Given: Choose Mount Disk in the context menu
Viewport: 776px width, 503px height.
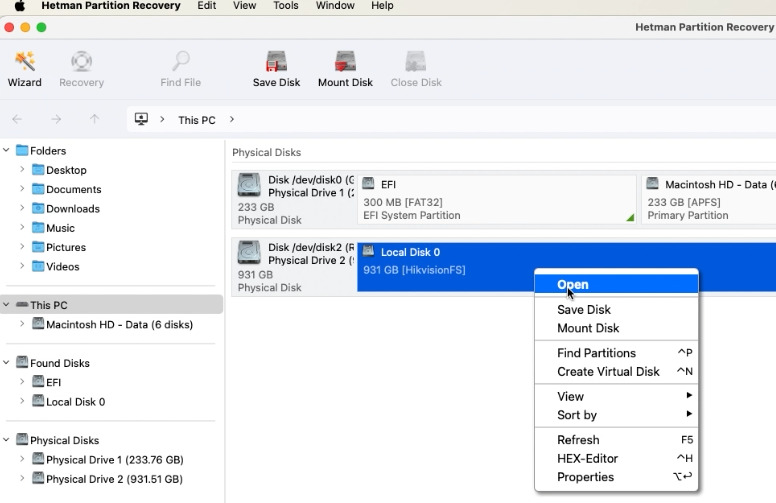Looking at the screenshot, I should [616, 328].
